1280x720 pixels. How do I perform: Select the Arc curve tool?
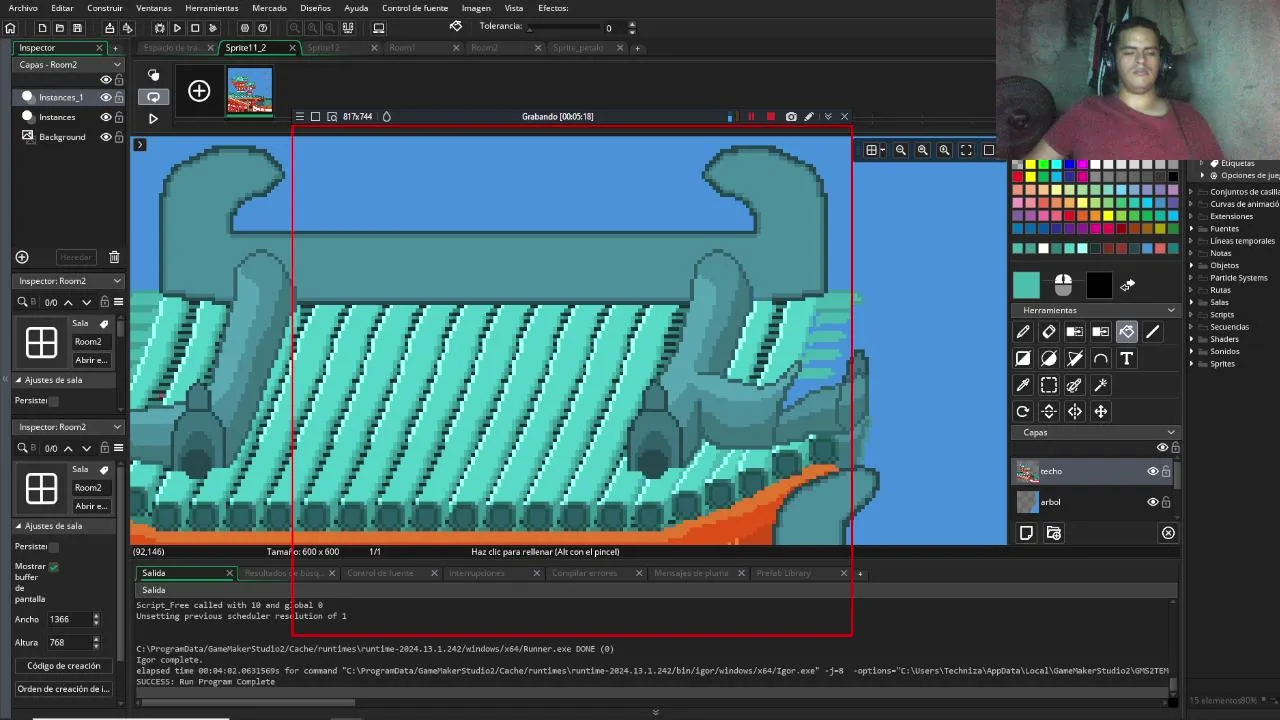click(x=1101, y=358)
